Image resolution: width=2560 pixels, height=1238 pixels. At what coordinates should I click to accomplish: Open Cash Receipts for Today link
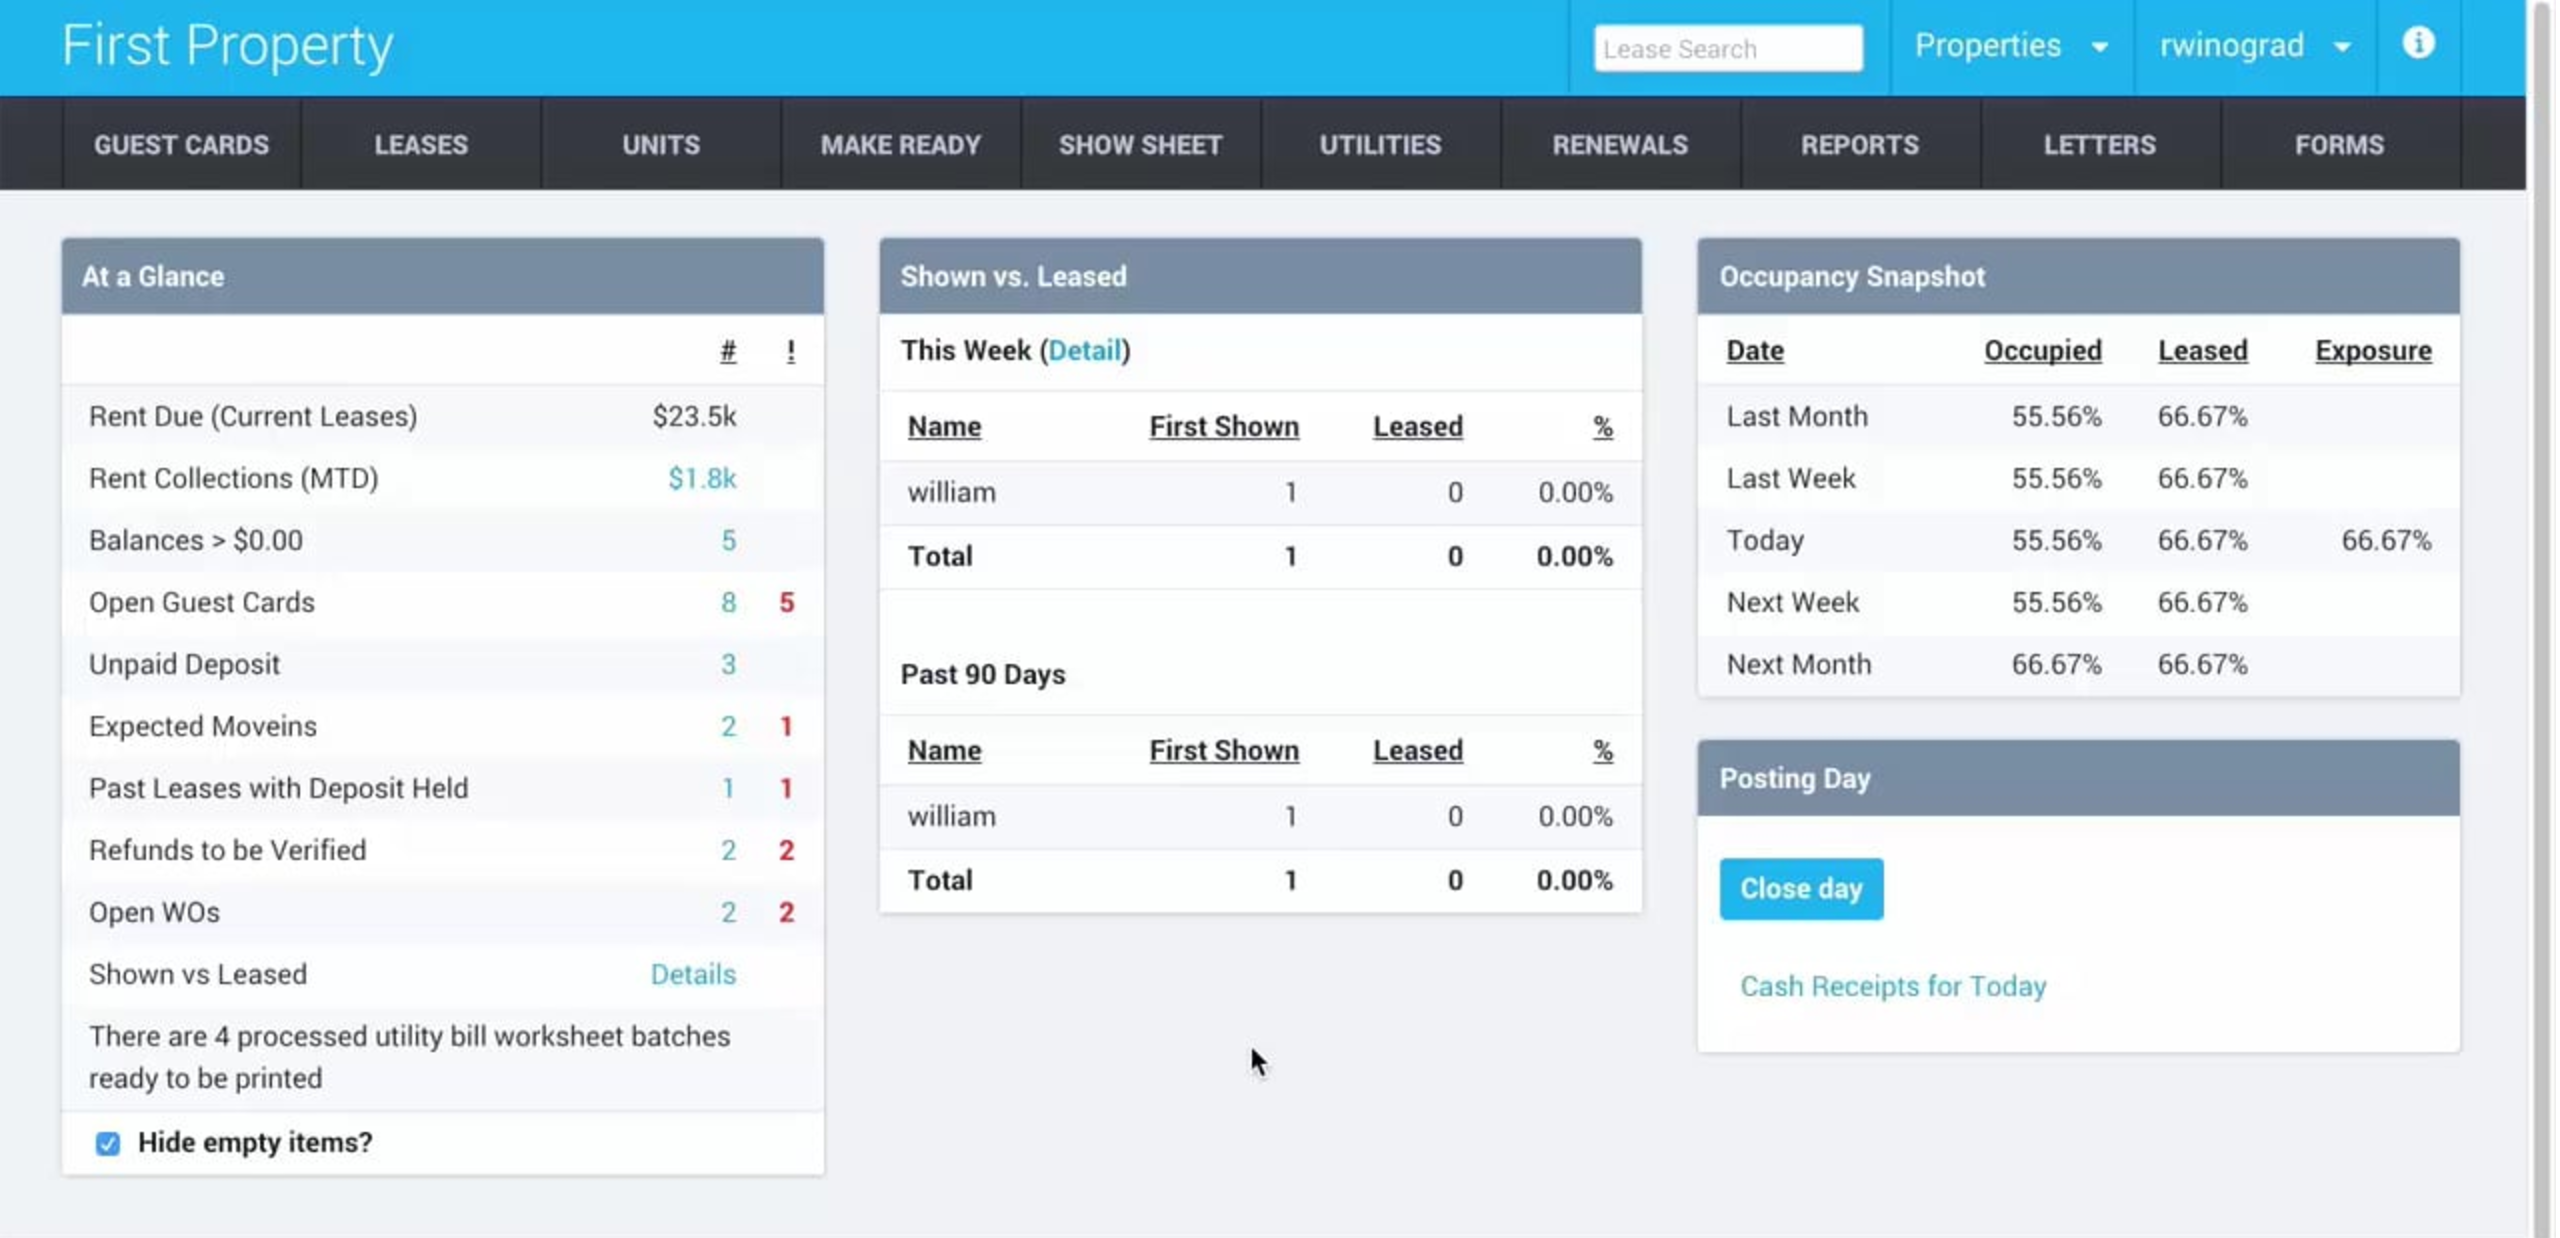click(1892, 986)
